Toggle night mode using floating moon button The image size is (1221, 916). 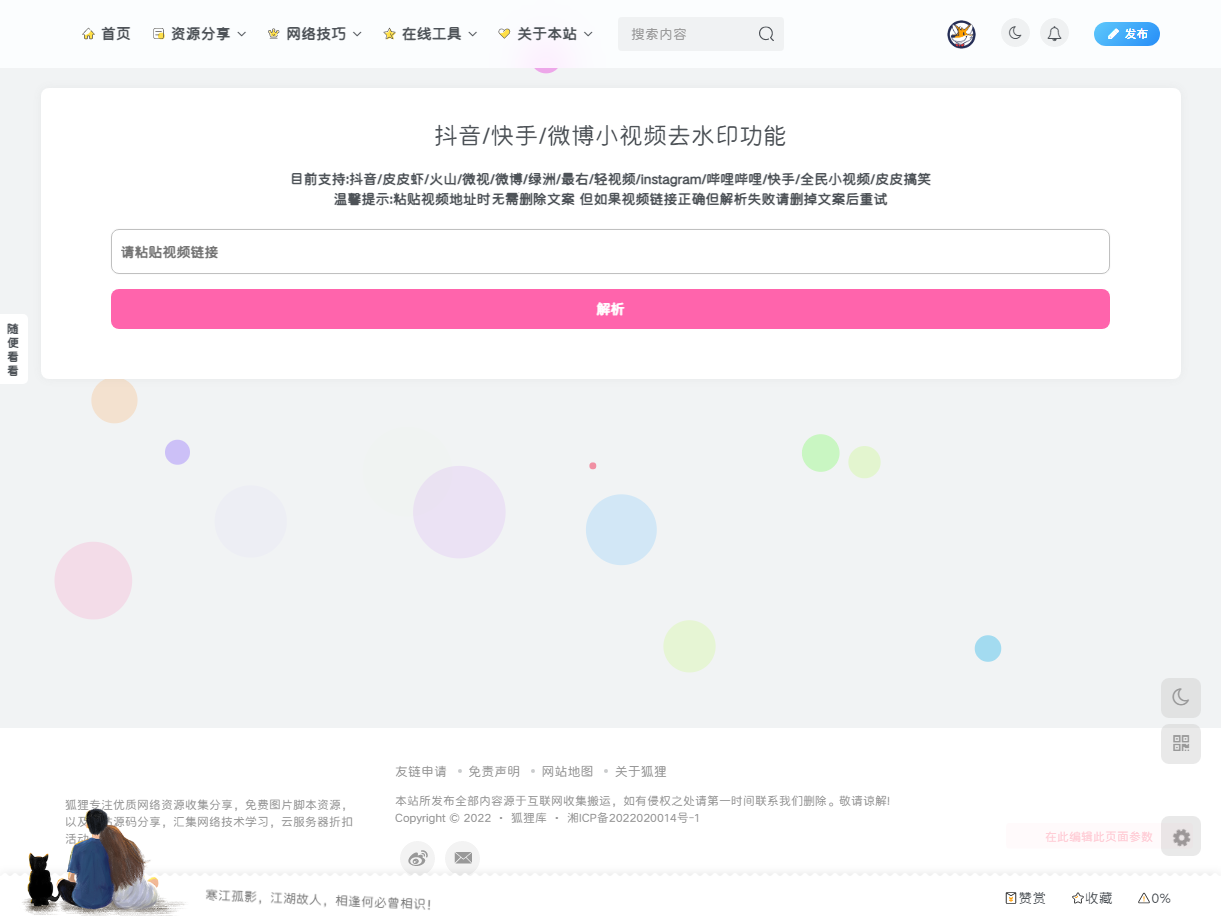click(x=1180, y=697)
